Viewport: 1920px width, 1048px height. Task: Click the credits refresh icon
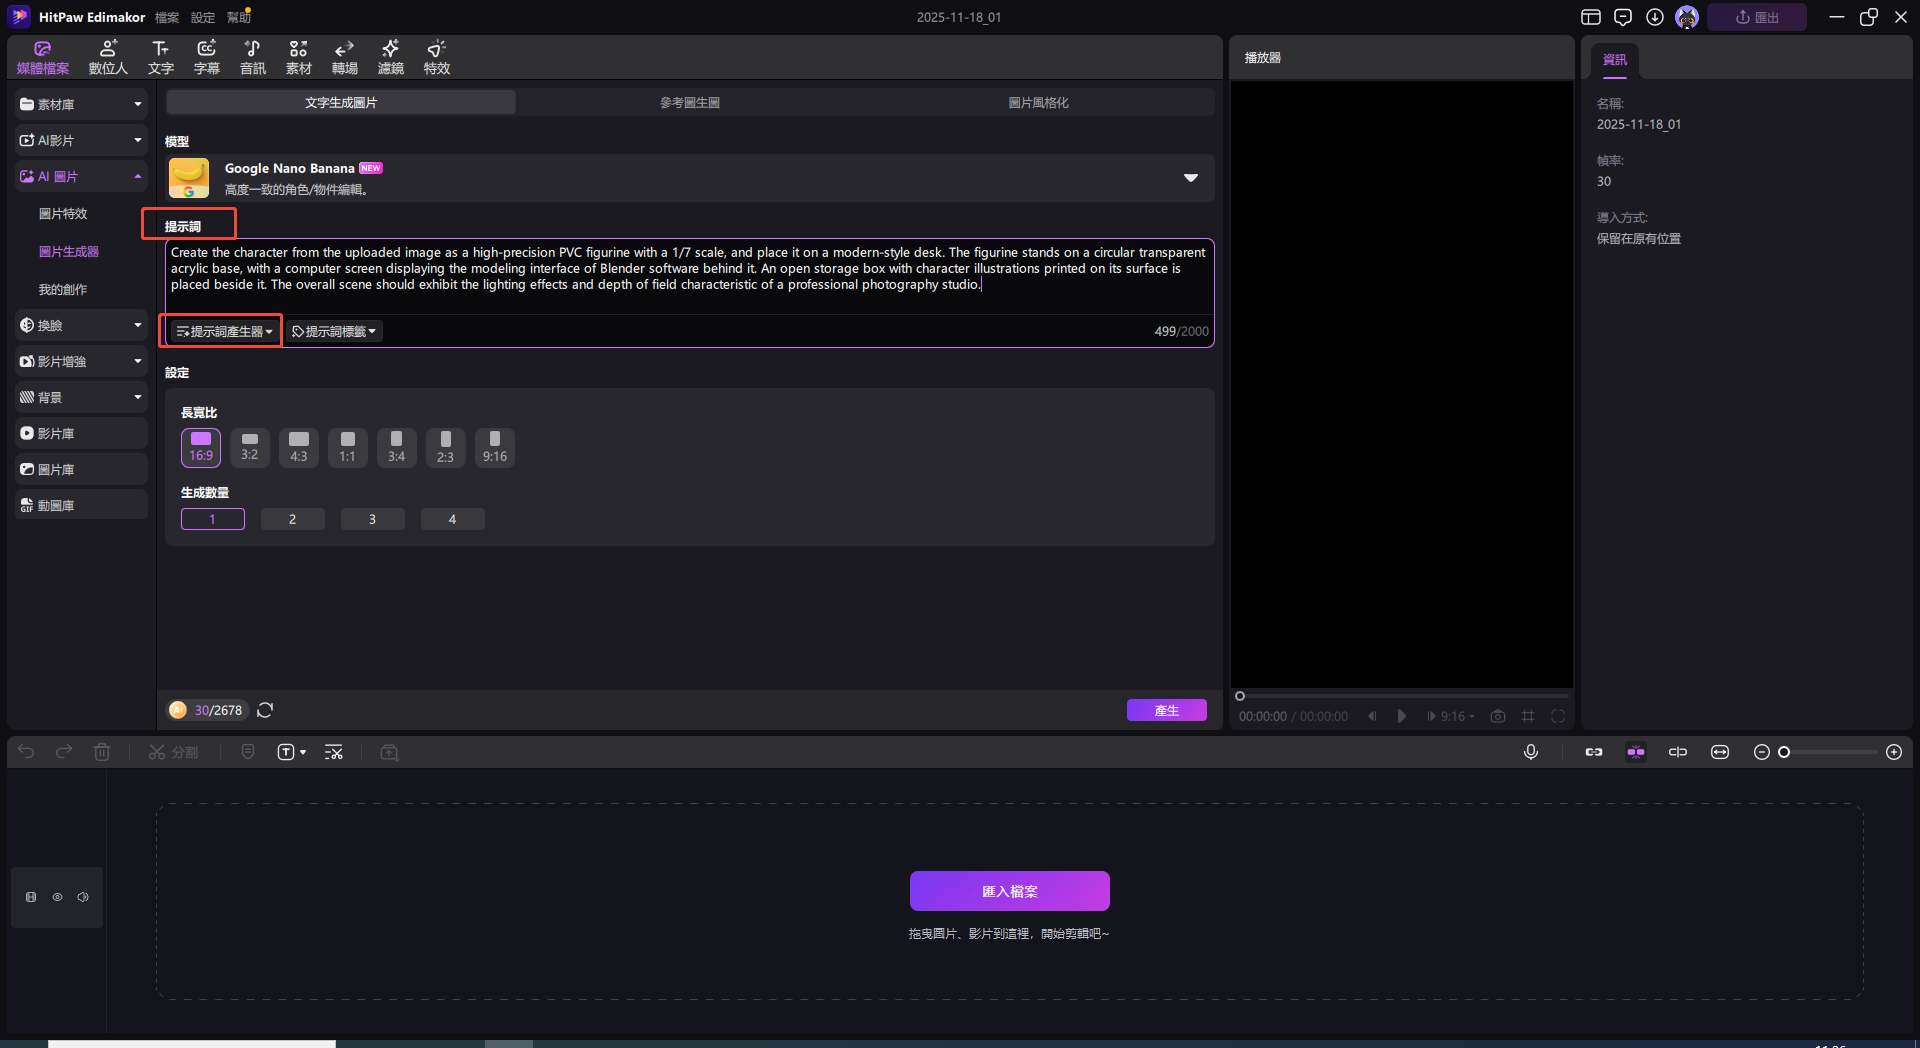click(265, 710)
